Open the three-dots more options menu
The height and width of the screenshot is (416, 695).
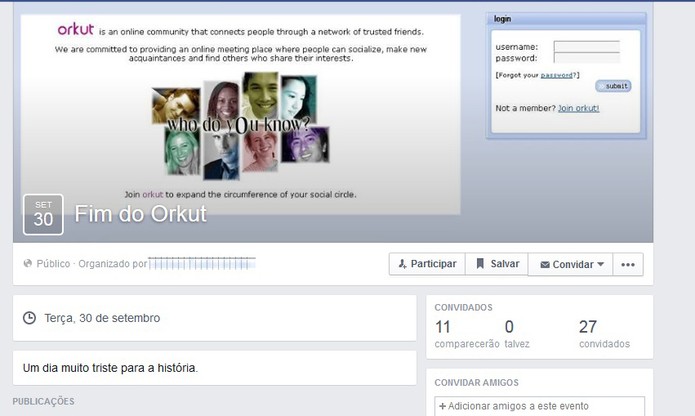[628, 264]
